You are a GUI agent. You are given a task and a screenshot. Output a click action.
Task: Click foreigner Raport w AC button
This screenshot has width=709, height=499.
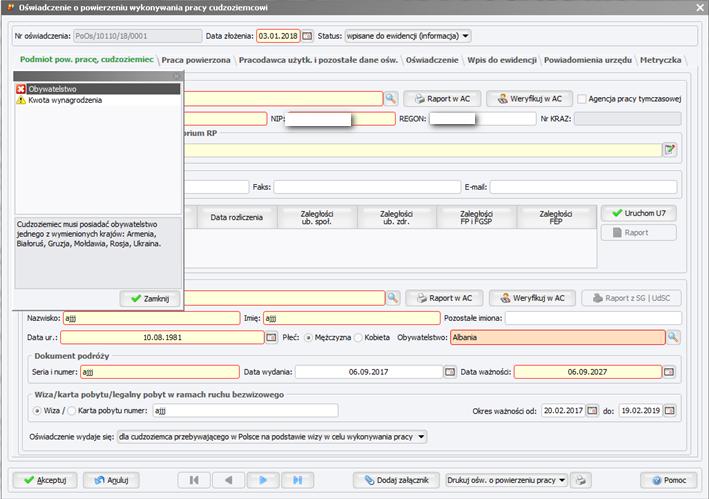click(444, 298)
